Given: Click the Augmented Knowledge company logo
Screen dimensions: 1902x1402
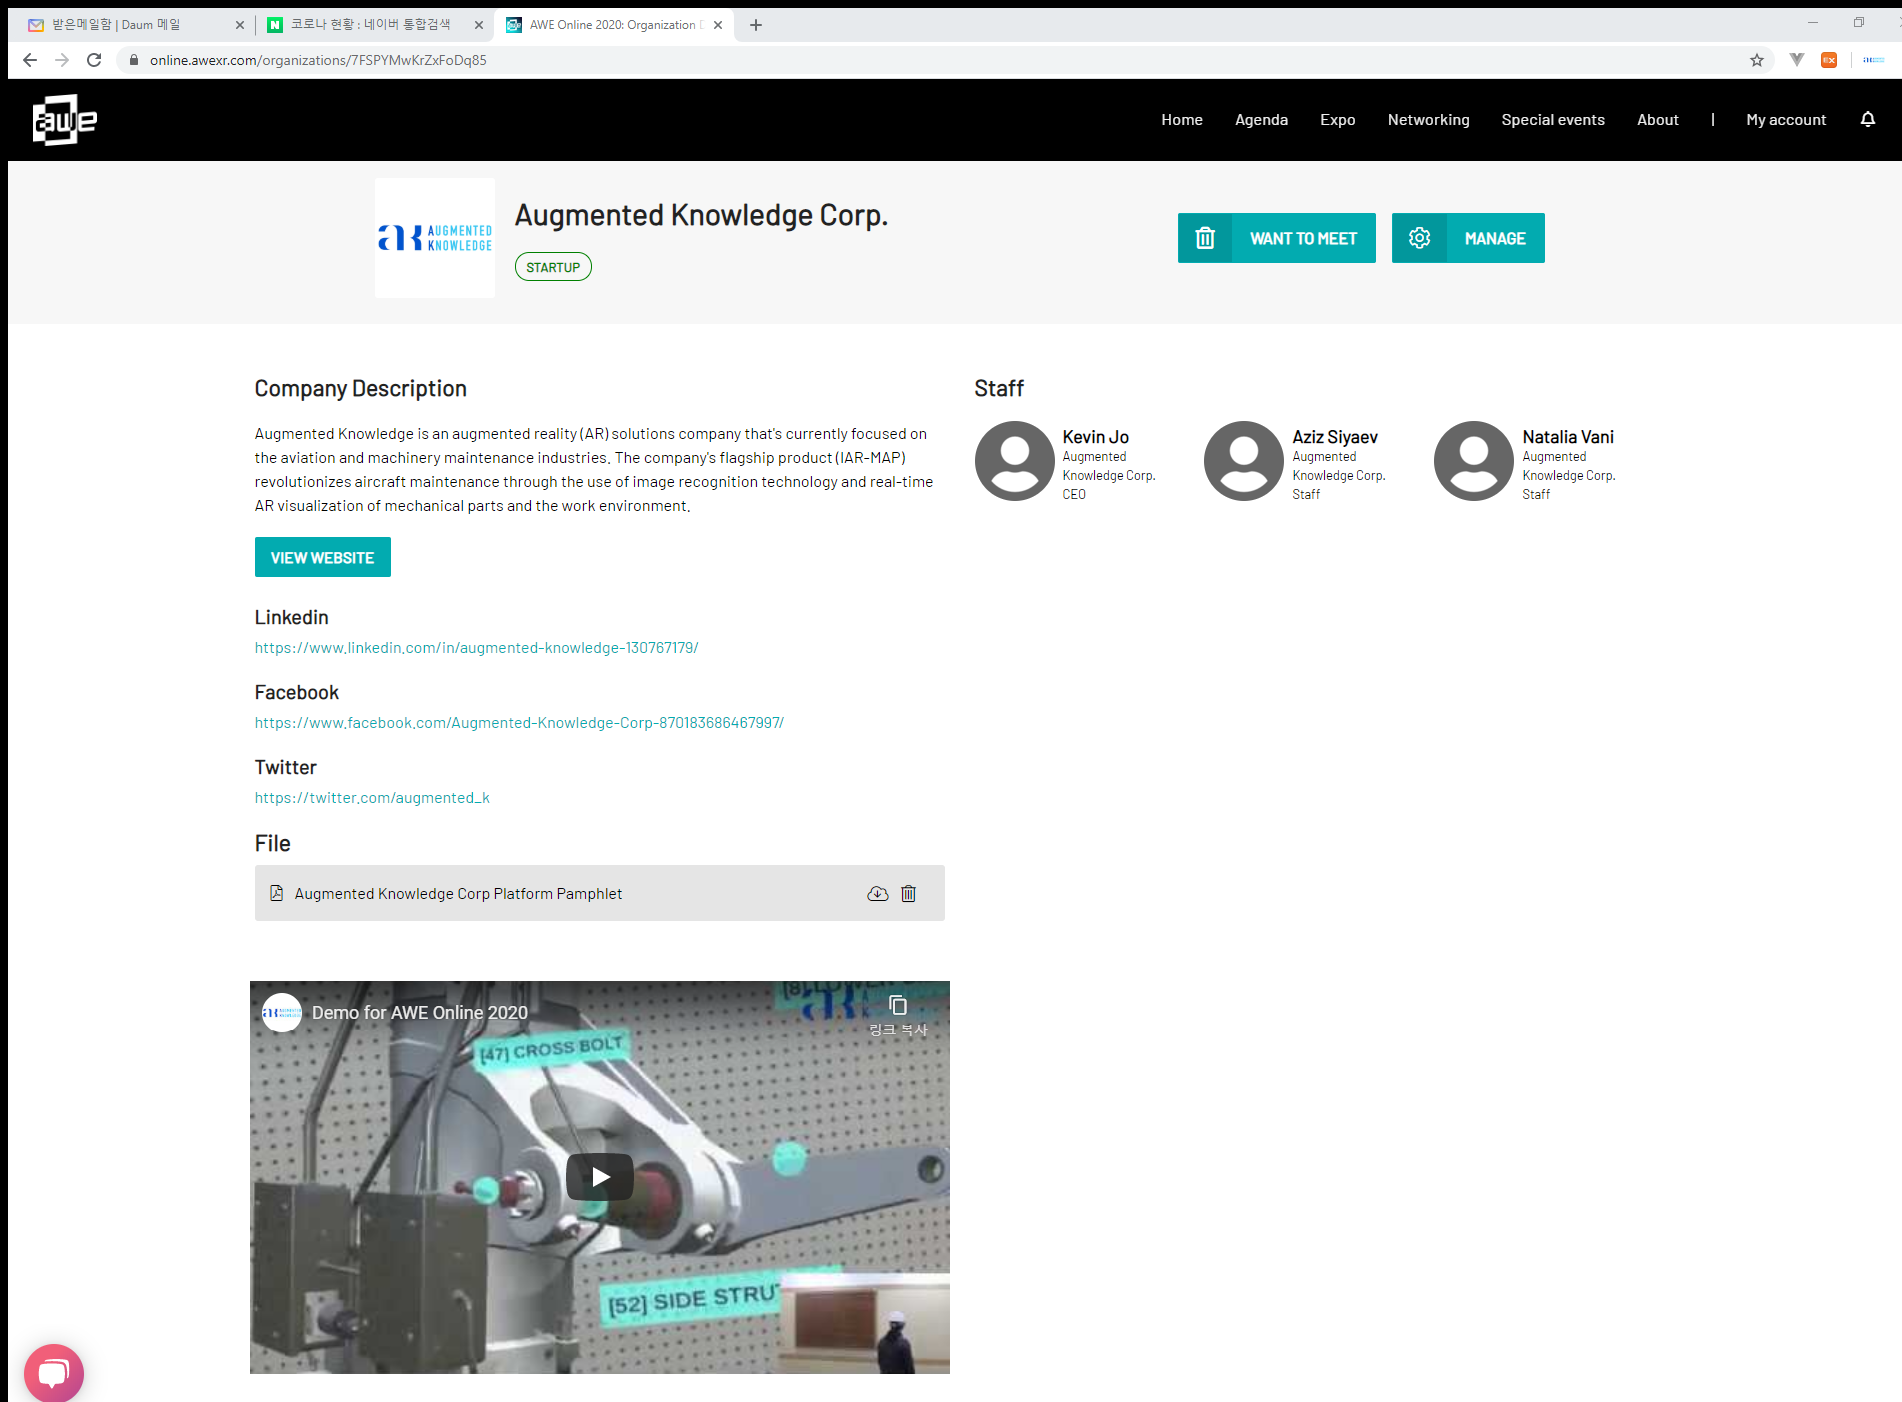Looking at the screenshot, I should coord(435,238).
